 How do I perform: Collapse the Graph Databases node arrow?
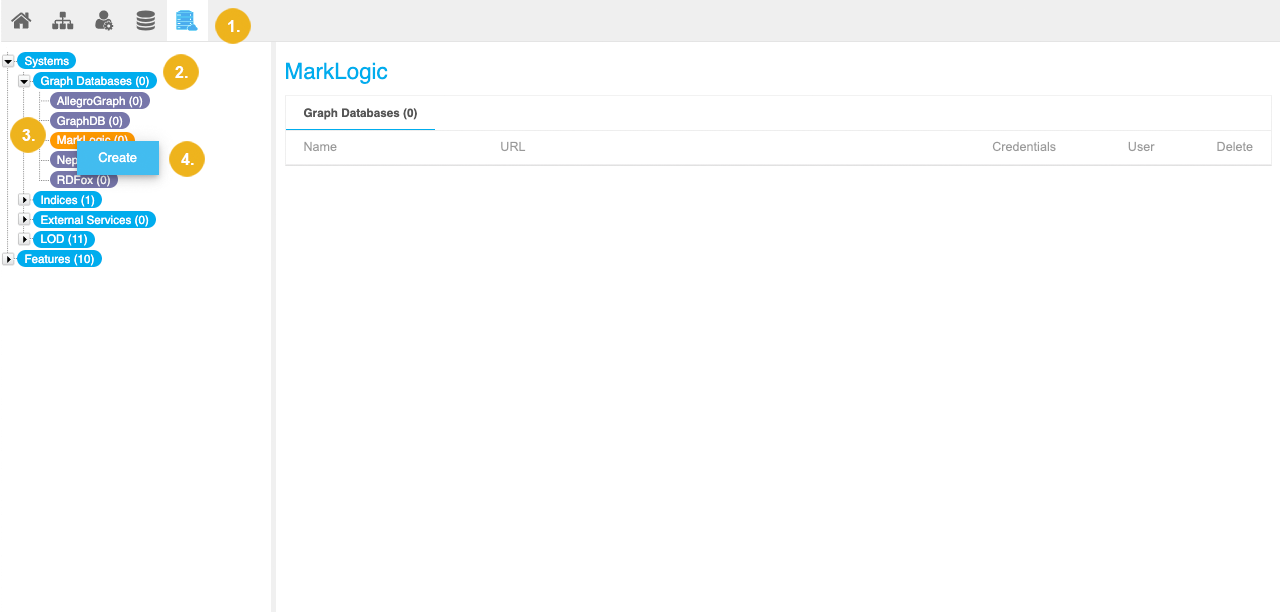(x=25, y=81)
